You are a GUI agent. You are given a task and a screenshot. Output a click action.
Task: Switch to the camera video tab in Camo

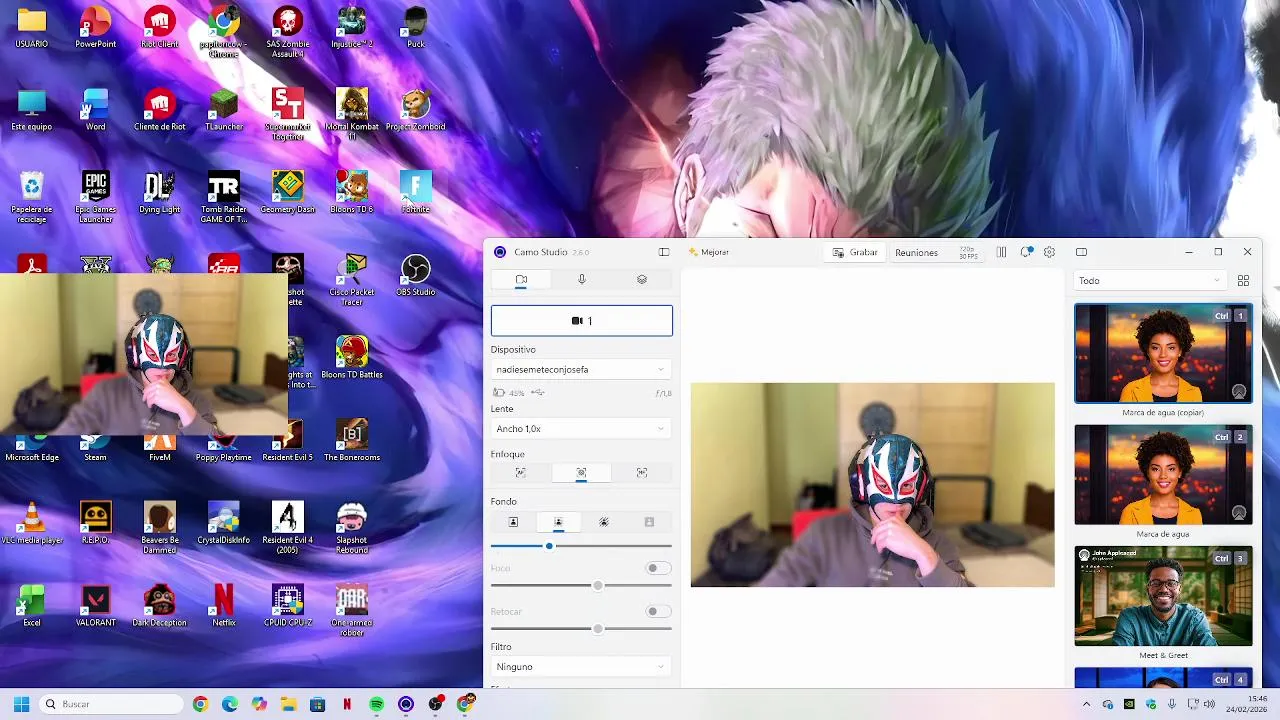click(521, 280)
